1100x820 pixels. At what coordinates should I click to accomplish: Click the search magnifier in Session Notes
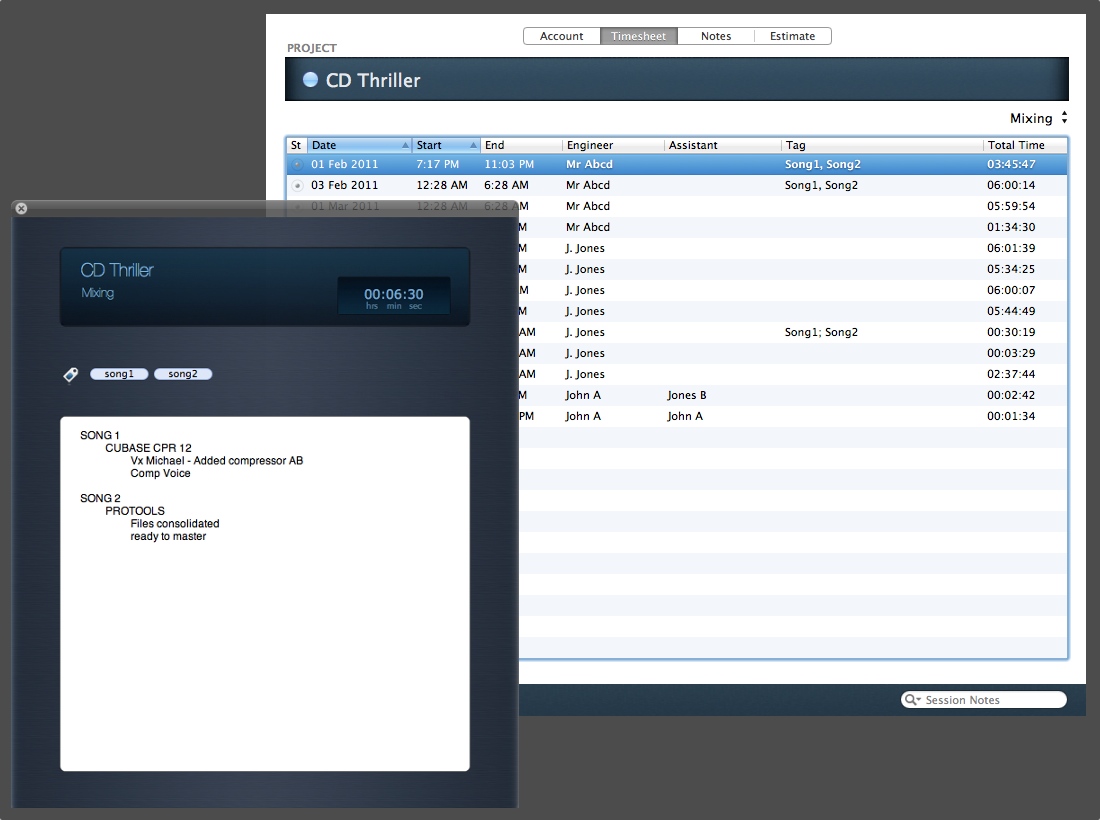click(912, 700)
